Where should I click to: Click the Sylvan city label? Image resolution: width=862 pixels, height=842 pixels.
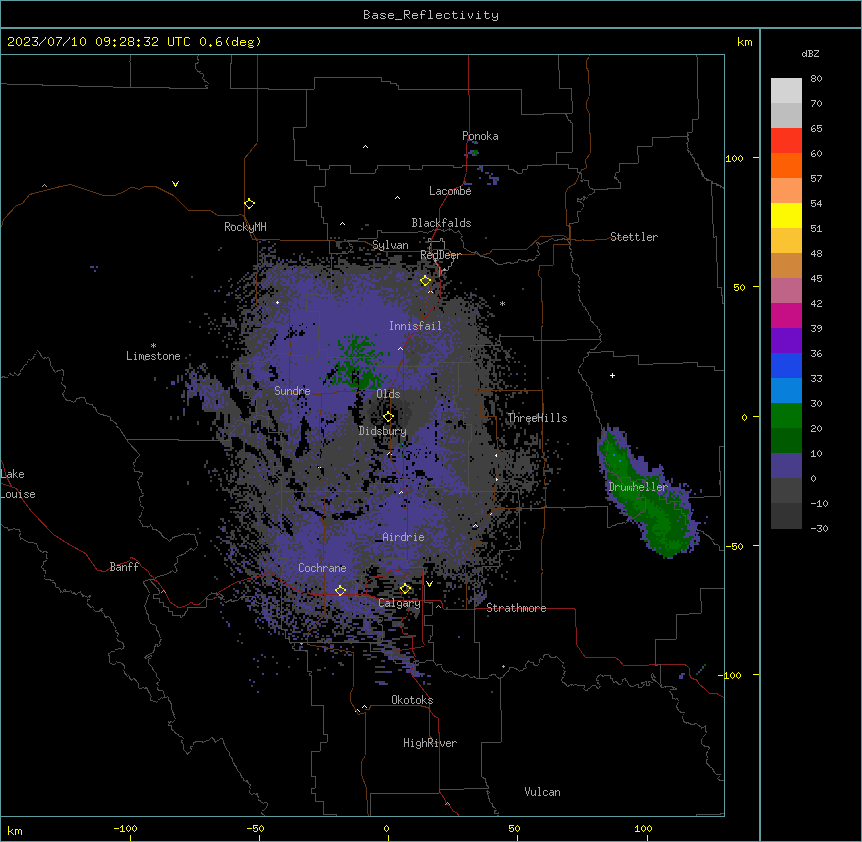(390, 245)
